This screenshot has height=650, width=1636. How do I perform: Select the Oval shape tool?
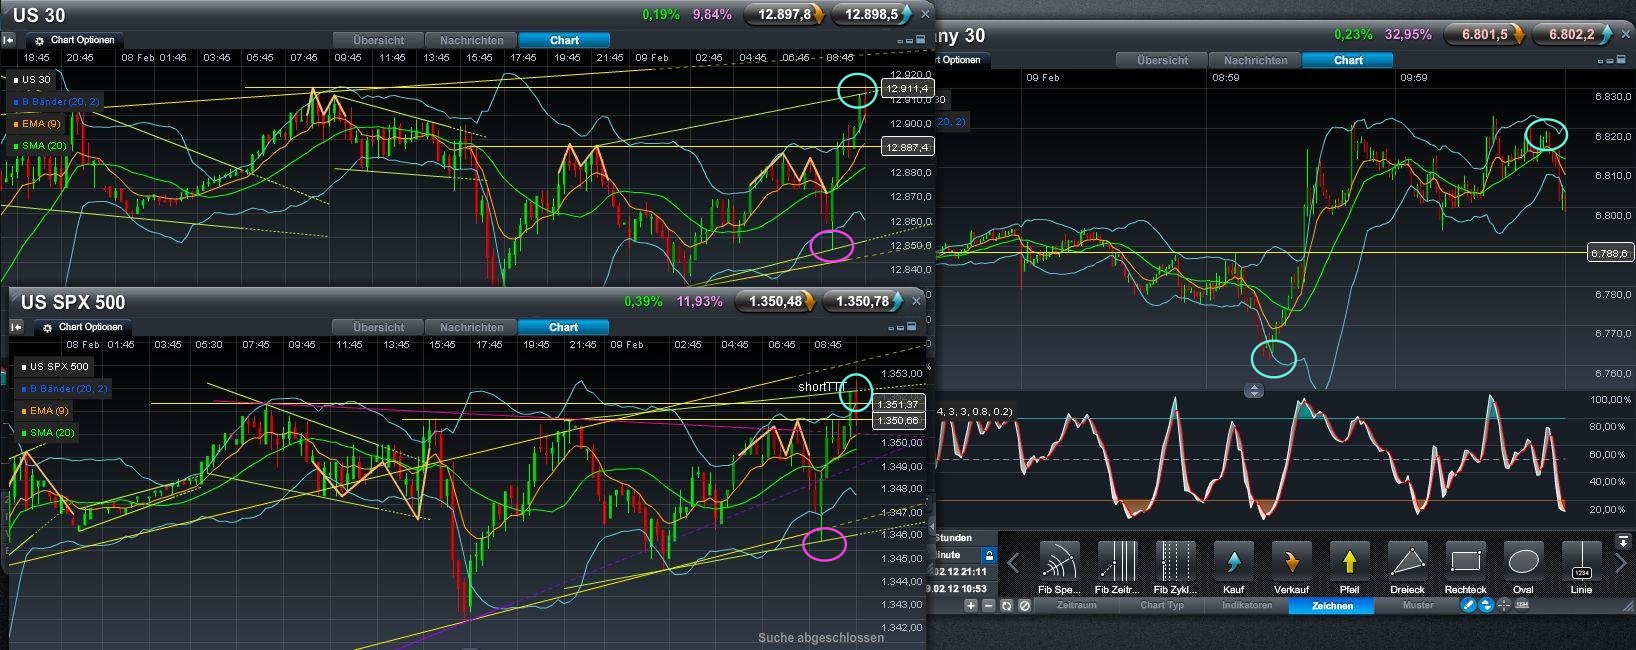coord(1524,568)
